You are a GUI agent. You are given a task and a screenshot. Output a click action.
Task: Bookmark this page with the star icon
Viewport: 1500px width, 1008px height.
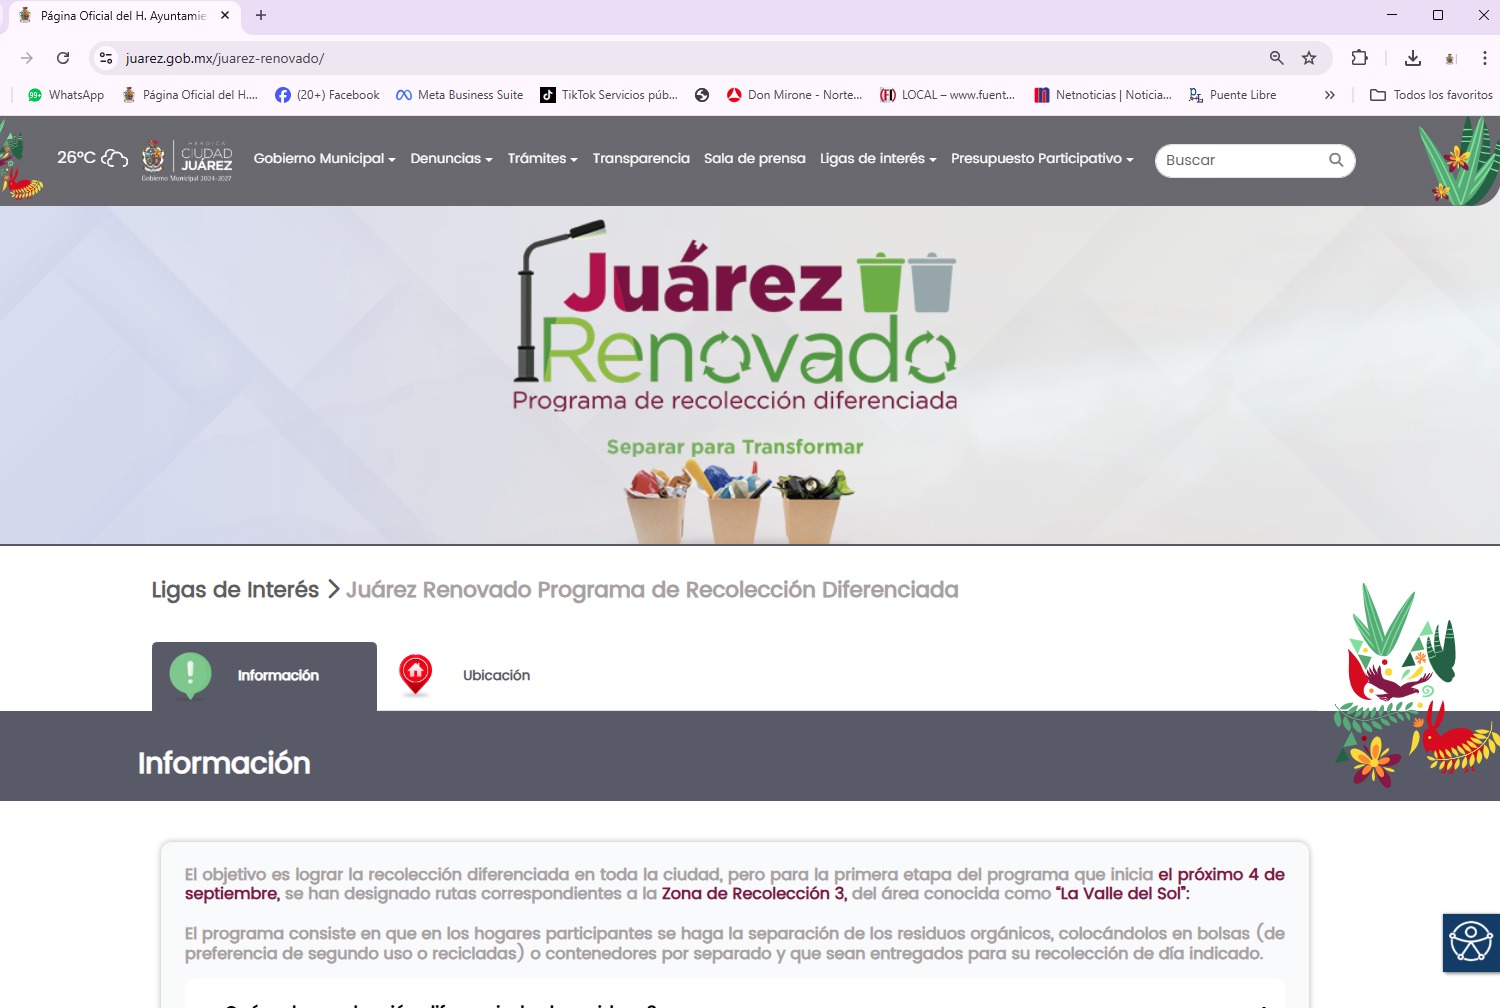[x=1308, y=58]
